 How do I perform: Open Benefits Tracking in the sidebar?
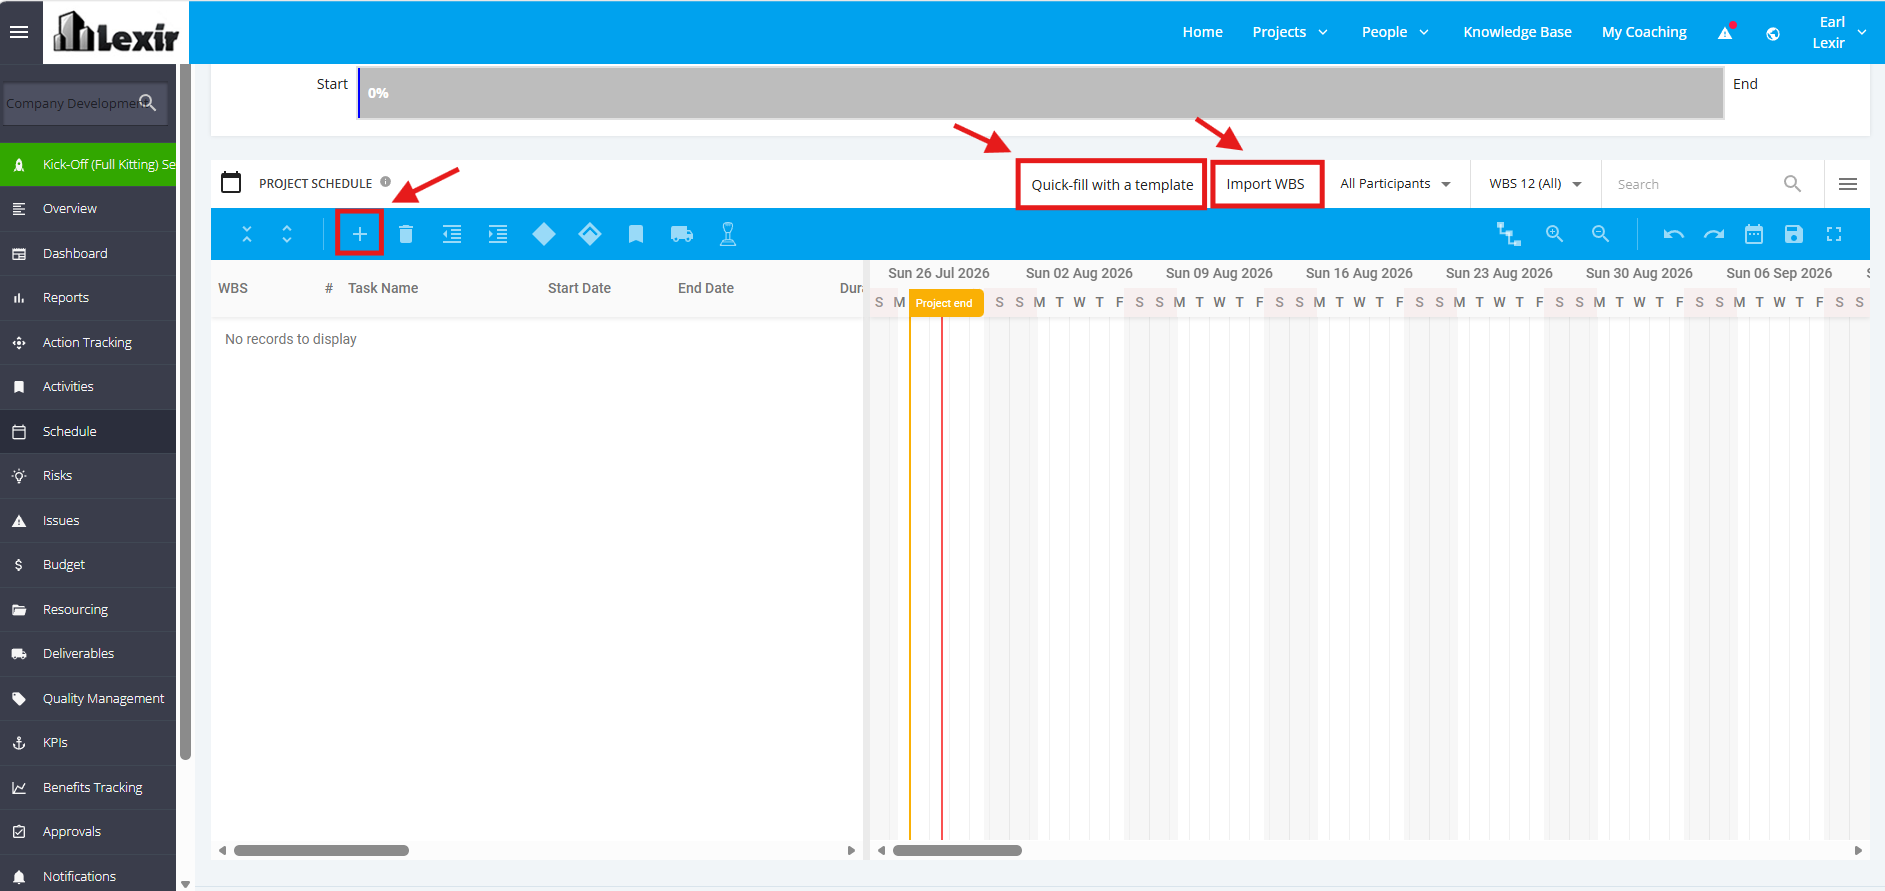pos(88,788)
